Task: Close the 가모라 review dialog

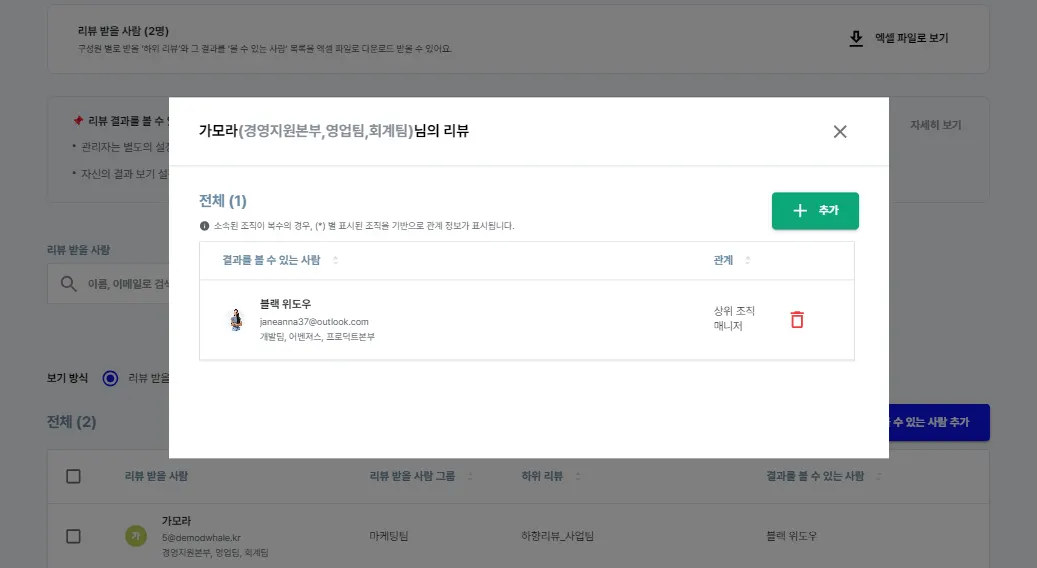Action: [x=840, y=131]
